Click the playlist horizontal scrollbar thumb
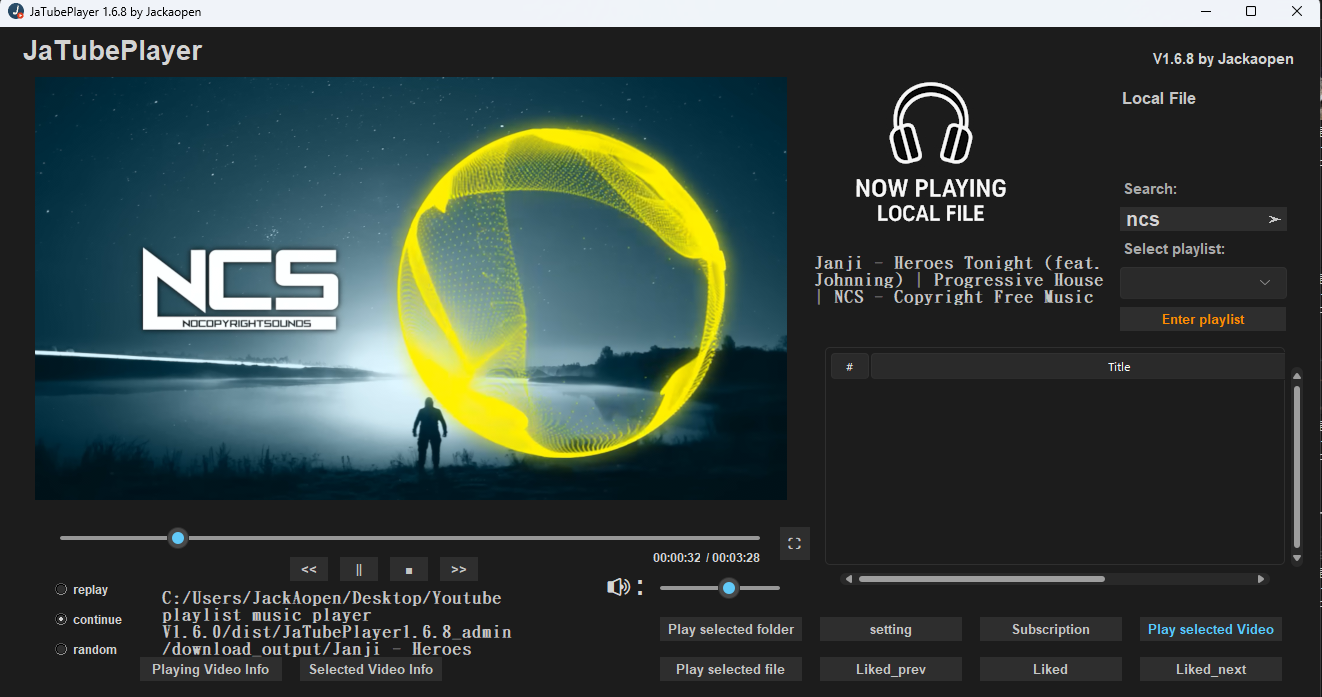Screen dimensions: 1322x697 (981, 578)
